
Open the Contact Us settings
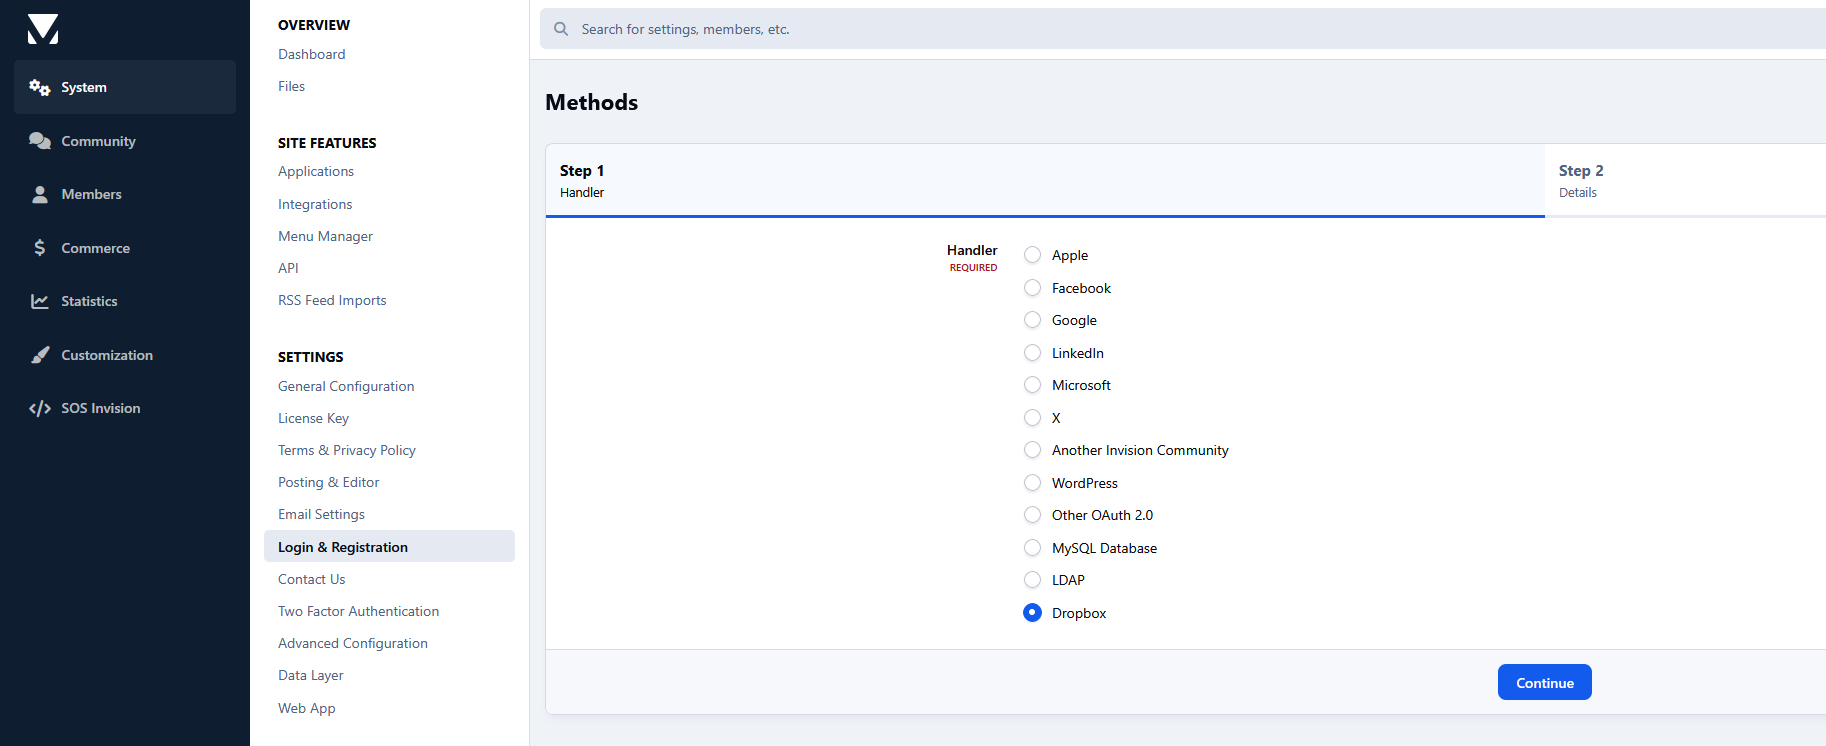[x=311, y=579]
